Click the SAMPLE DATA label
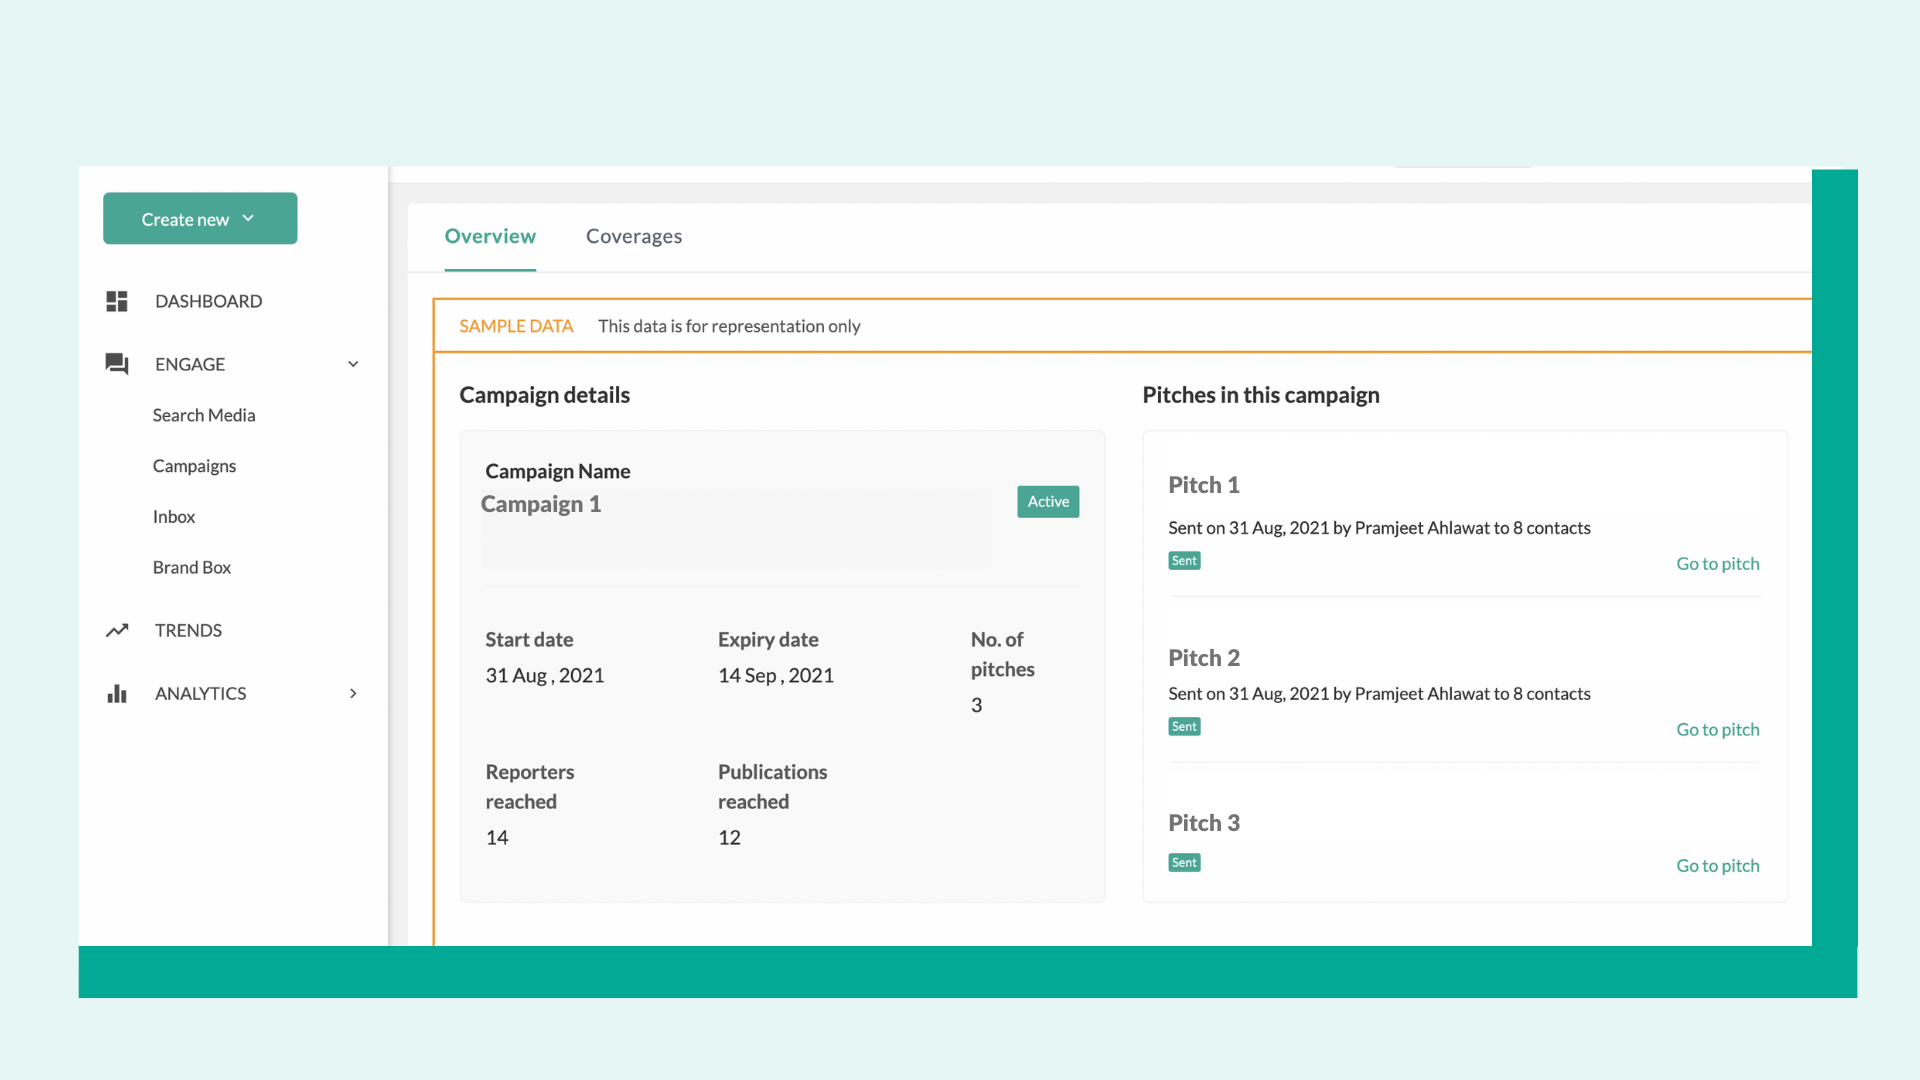This screenshot has height=1080, width=1920. 516,326
